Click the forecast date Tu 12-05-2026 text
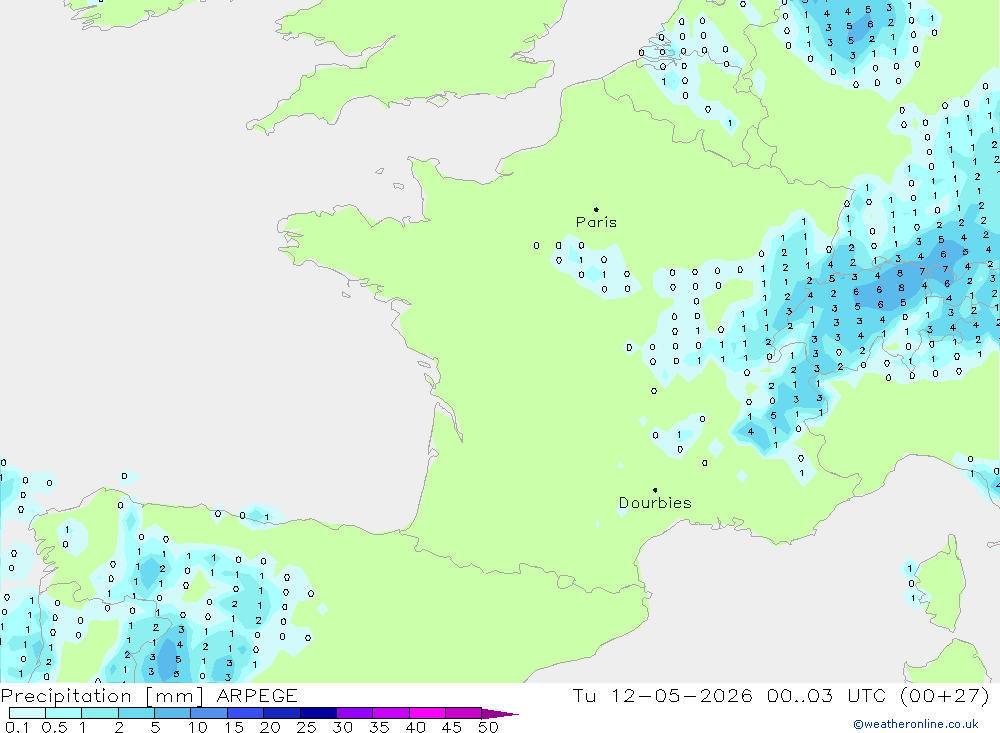The width and height of the screenshot is (1000, 733). (x=663, y=695)
